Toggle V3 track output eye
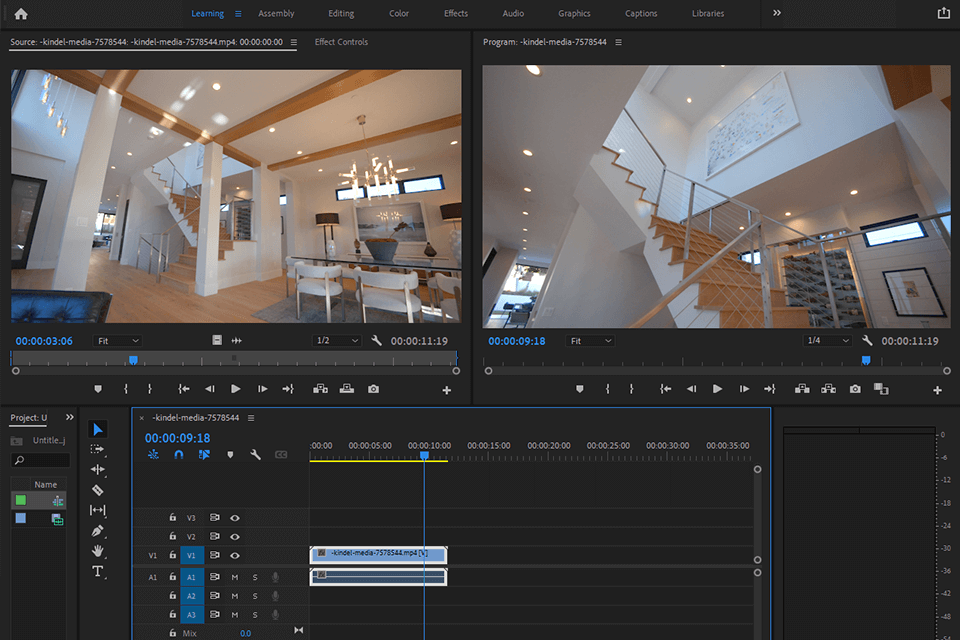Image resolution: width=960 pixels, height=640 pixels. 235,518
